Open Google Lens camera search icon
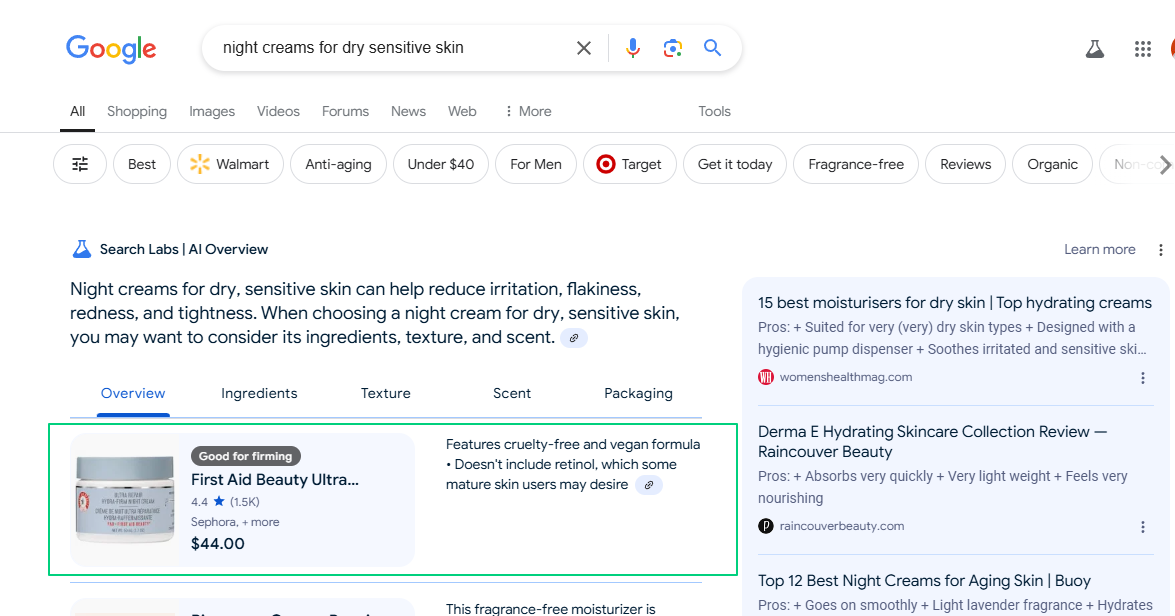Screen dimensions: 1175x616 (x=673, y=48)
